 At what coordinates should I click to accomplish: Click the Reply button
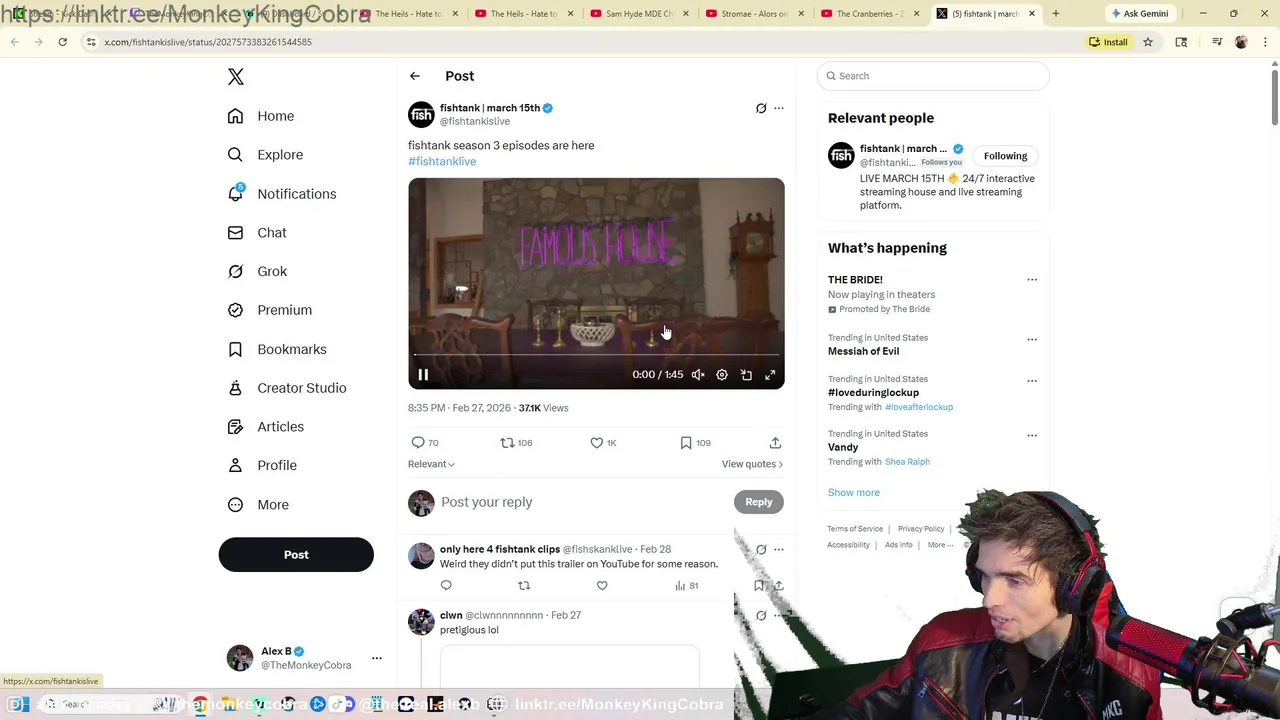pos(759,502)
